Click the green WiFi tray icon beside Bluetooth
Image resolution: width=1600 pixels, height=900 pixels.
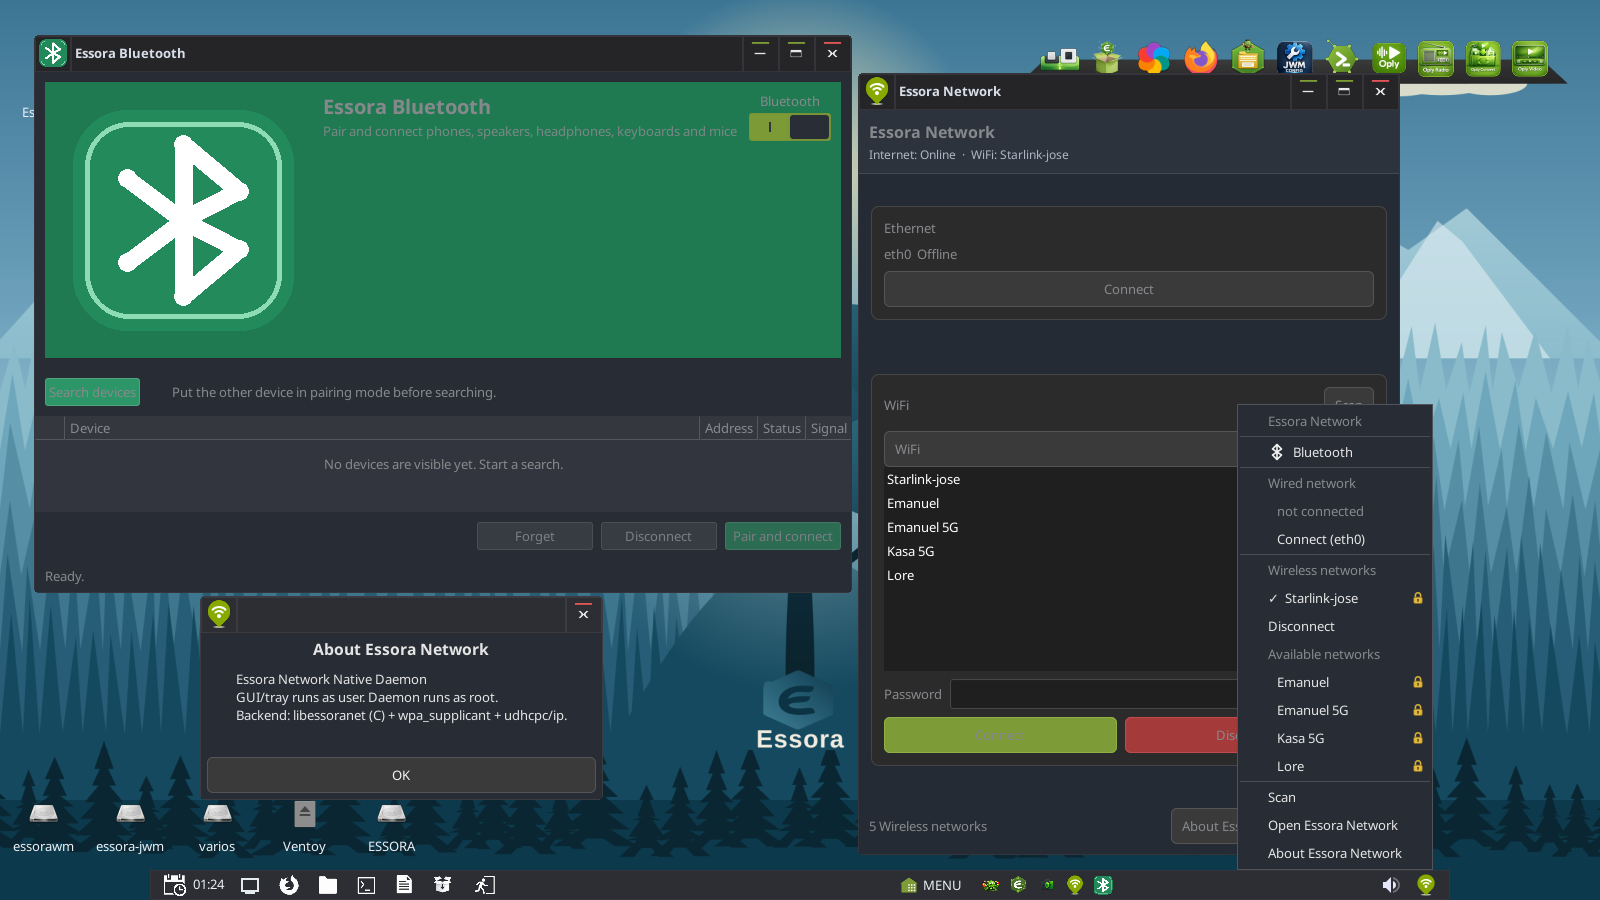(1075, 885)
